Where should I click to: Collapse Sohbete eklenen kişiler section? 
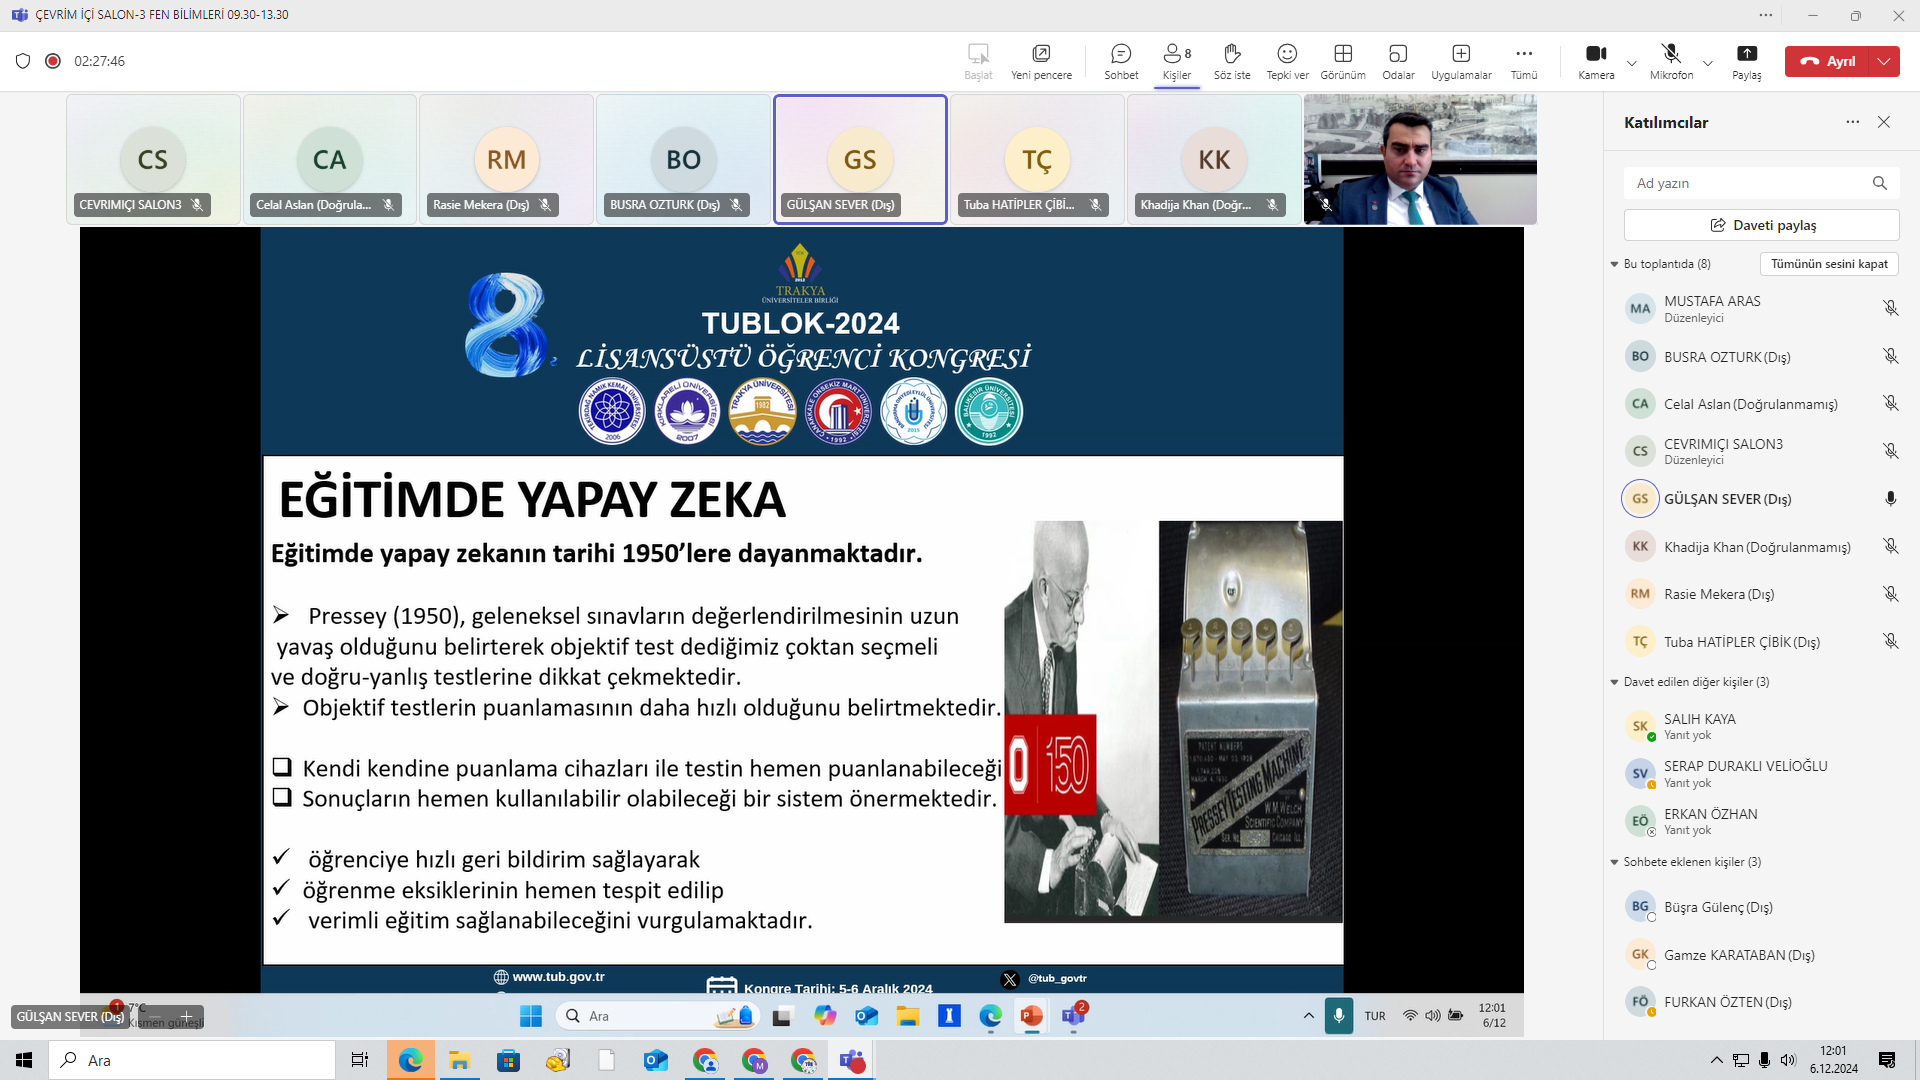coord(1614,862)
